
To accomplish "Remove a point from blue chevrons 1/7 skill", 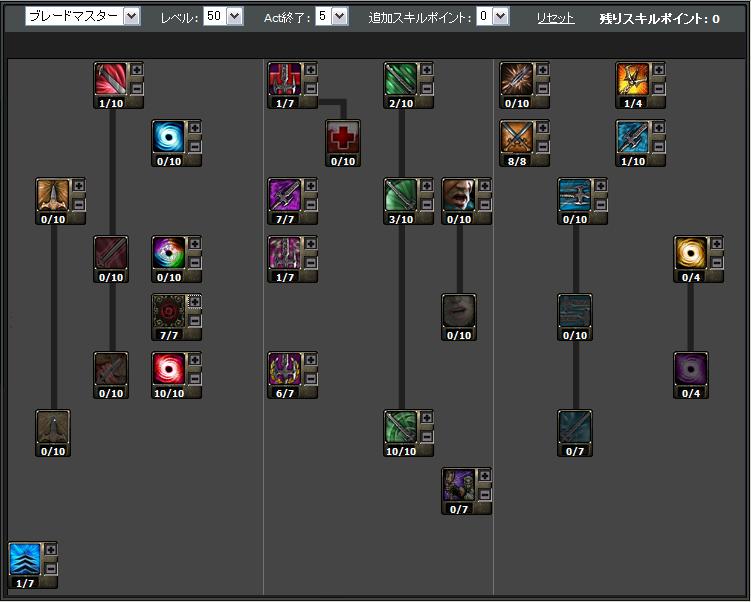I will point(51,568).
